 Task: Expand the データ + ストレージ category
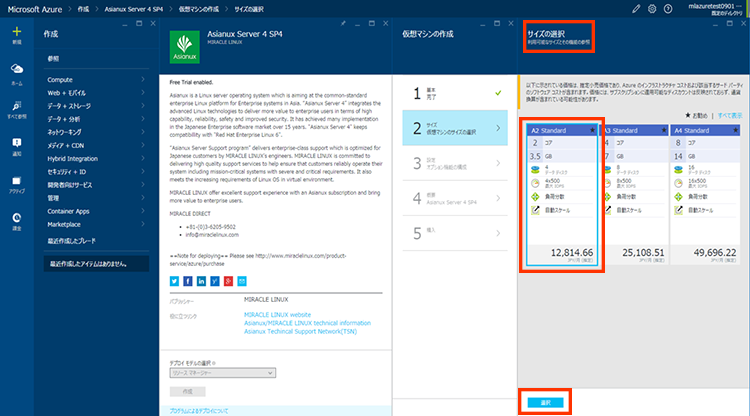click(96, 106)
